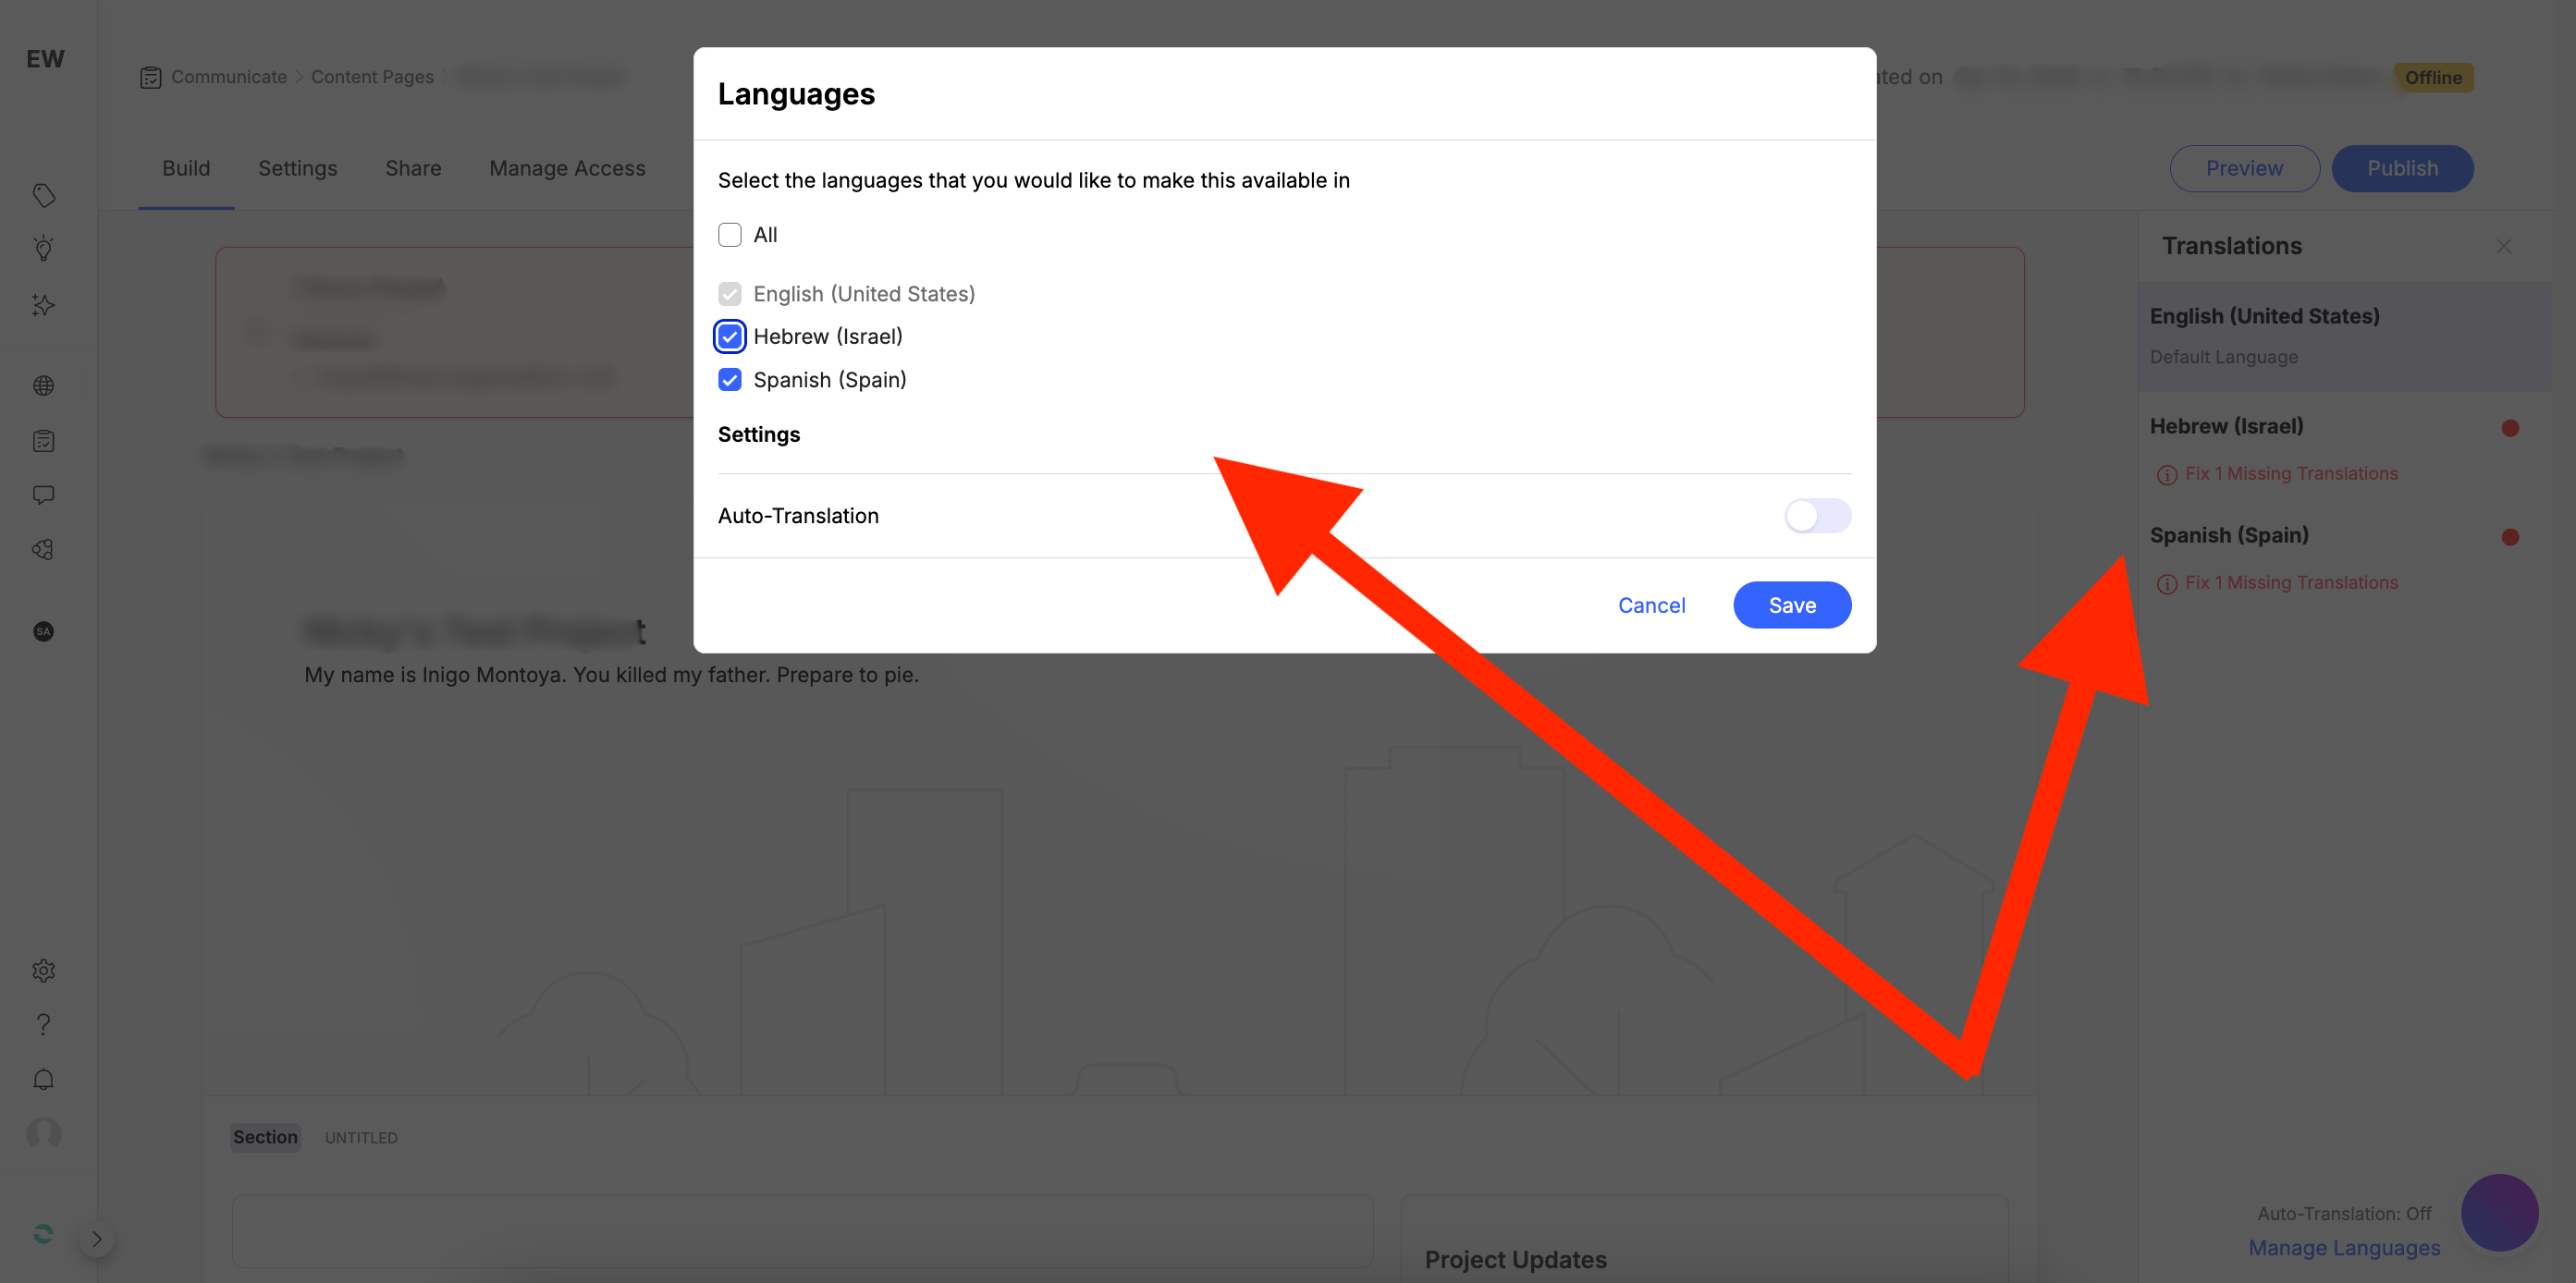Click the Communicate breadcrumb
This screenshot has height=1283, width=2576.
(229, 77)
